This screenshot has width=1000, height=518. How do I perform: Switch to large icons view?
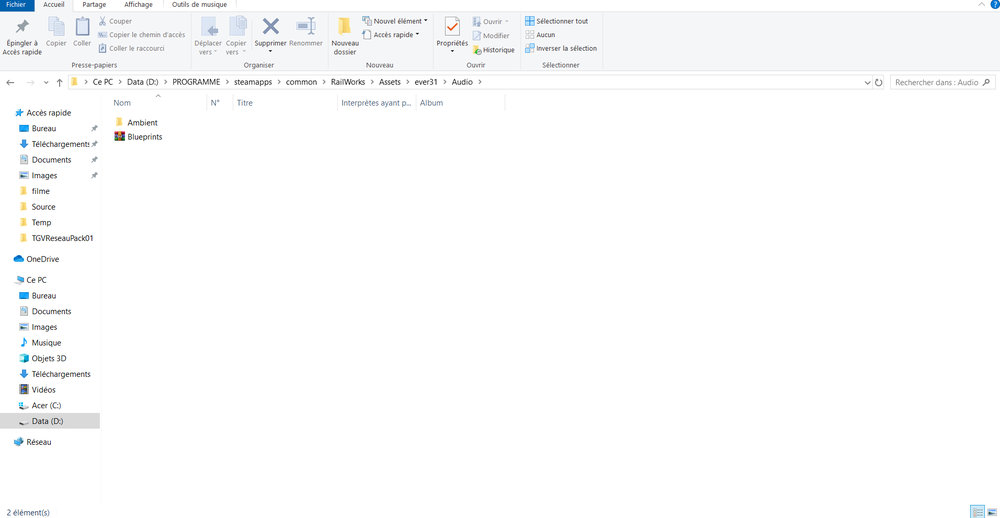(991, 512)
